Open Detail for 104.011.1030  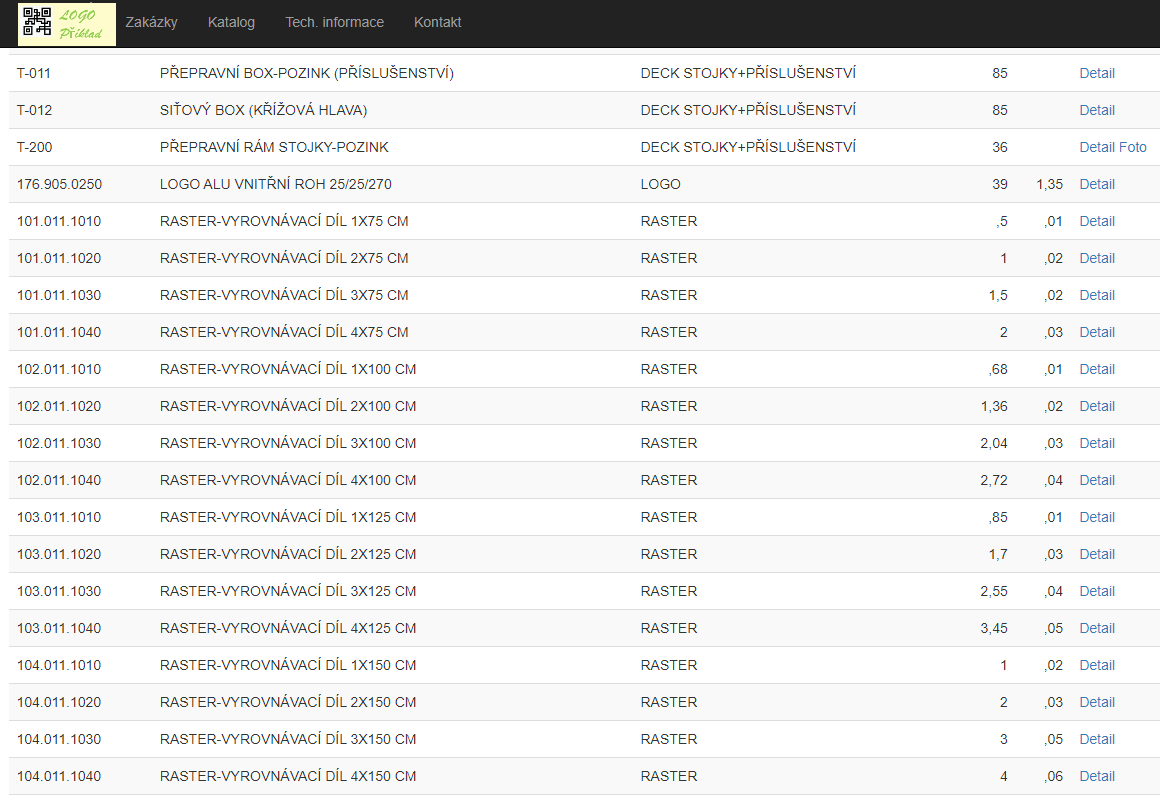click(1096, 739)
